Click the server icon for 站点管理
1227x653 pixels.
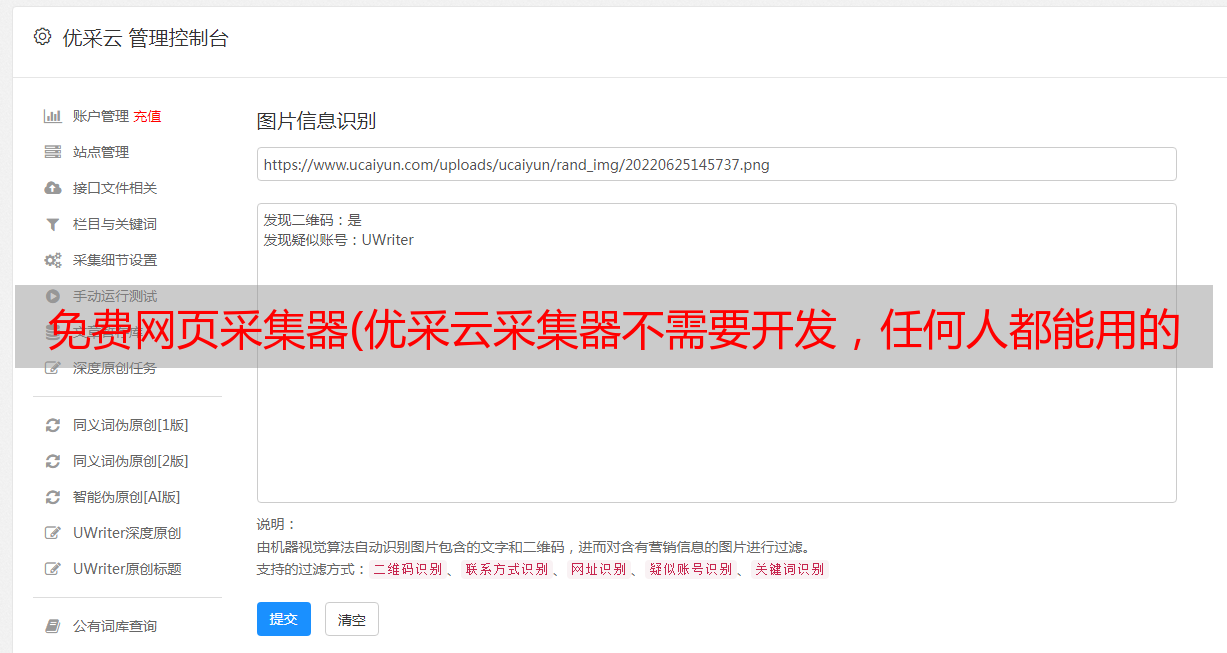pos(53,152)
